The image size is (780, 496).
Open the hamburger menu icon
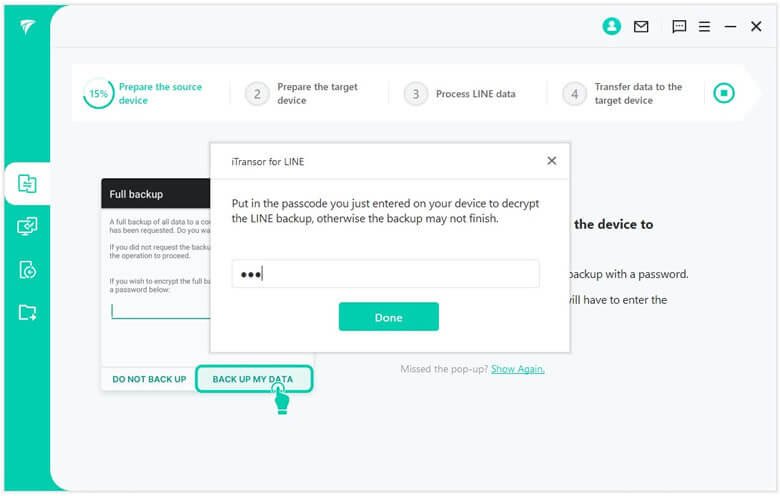click(704, 26)
